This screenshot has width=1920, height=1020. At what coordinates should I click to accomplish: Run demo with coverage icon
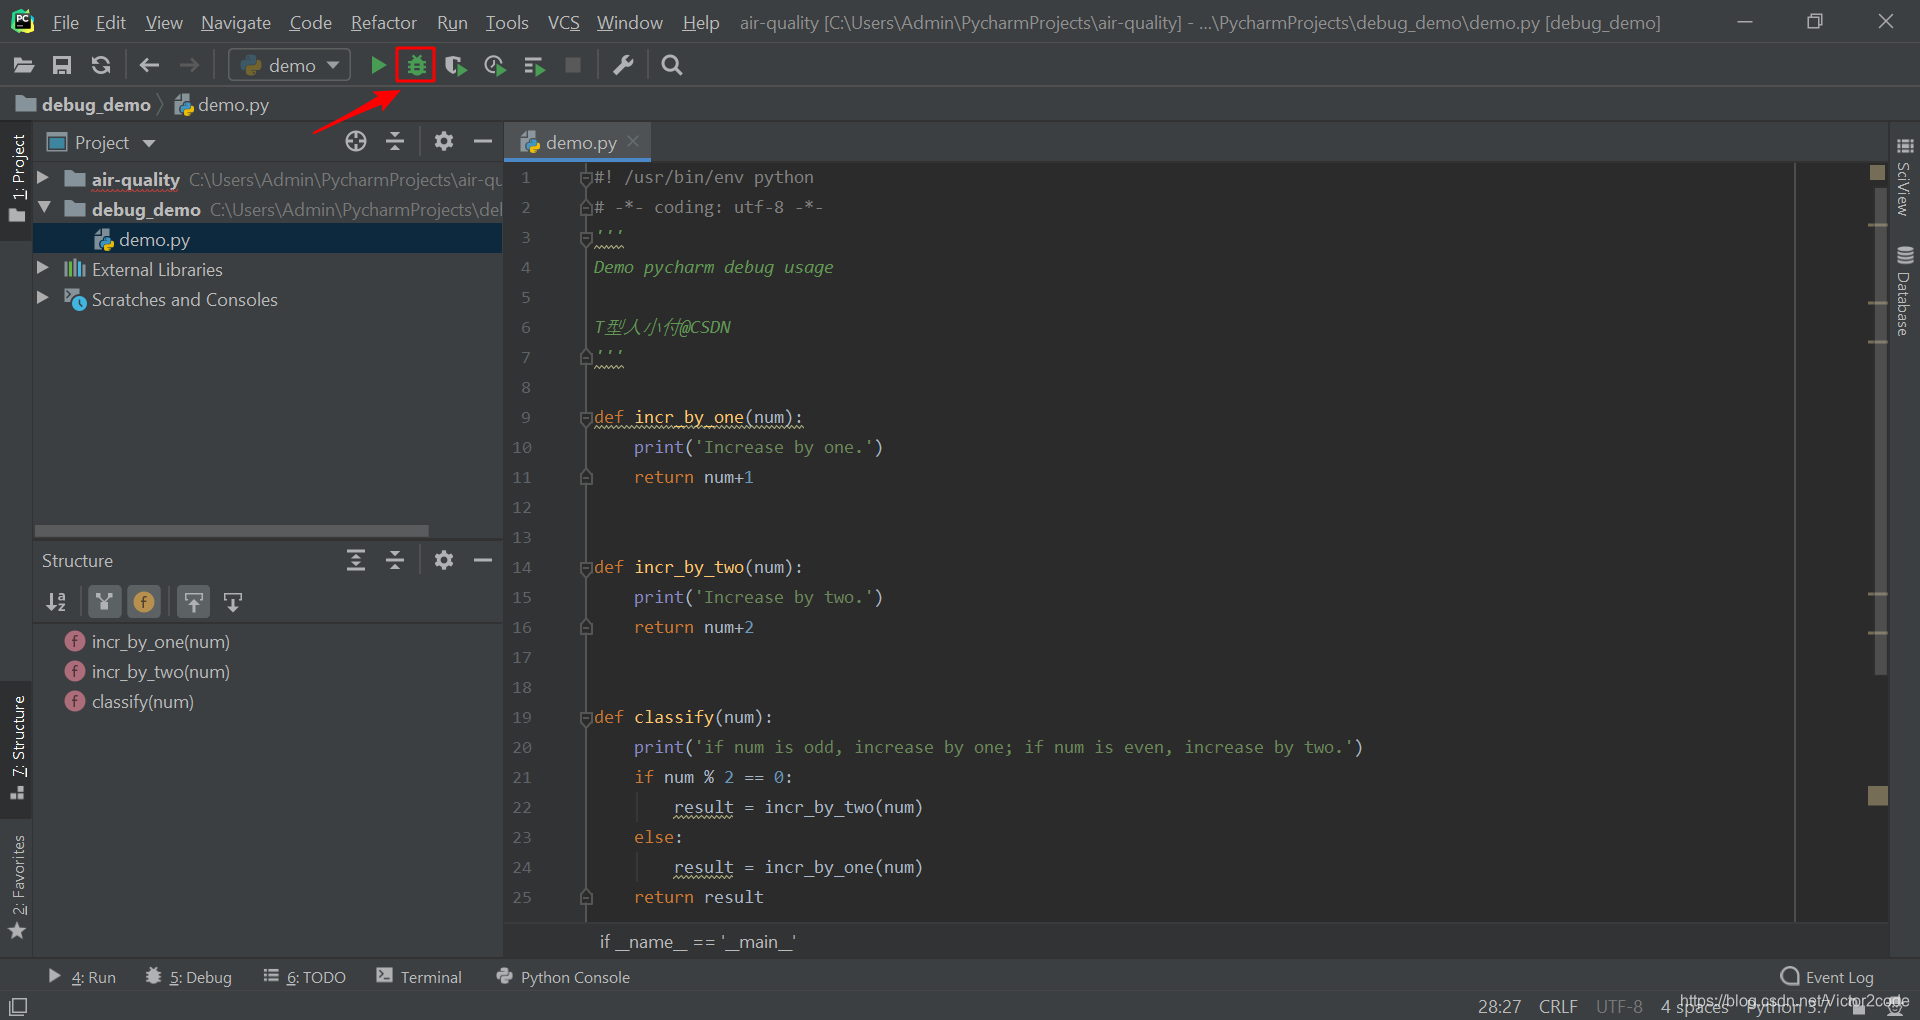(456, 66)
